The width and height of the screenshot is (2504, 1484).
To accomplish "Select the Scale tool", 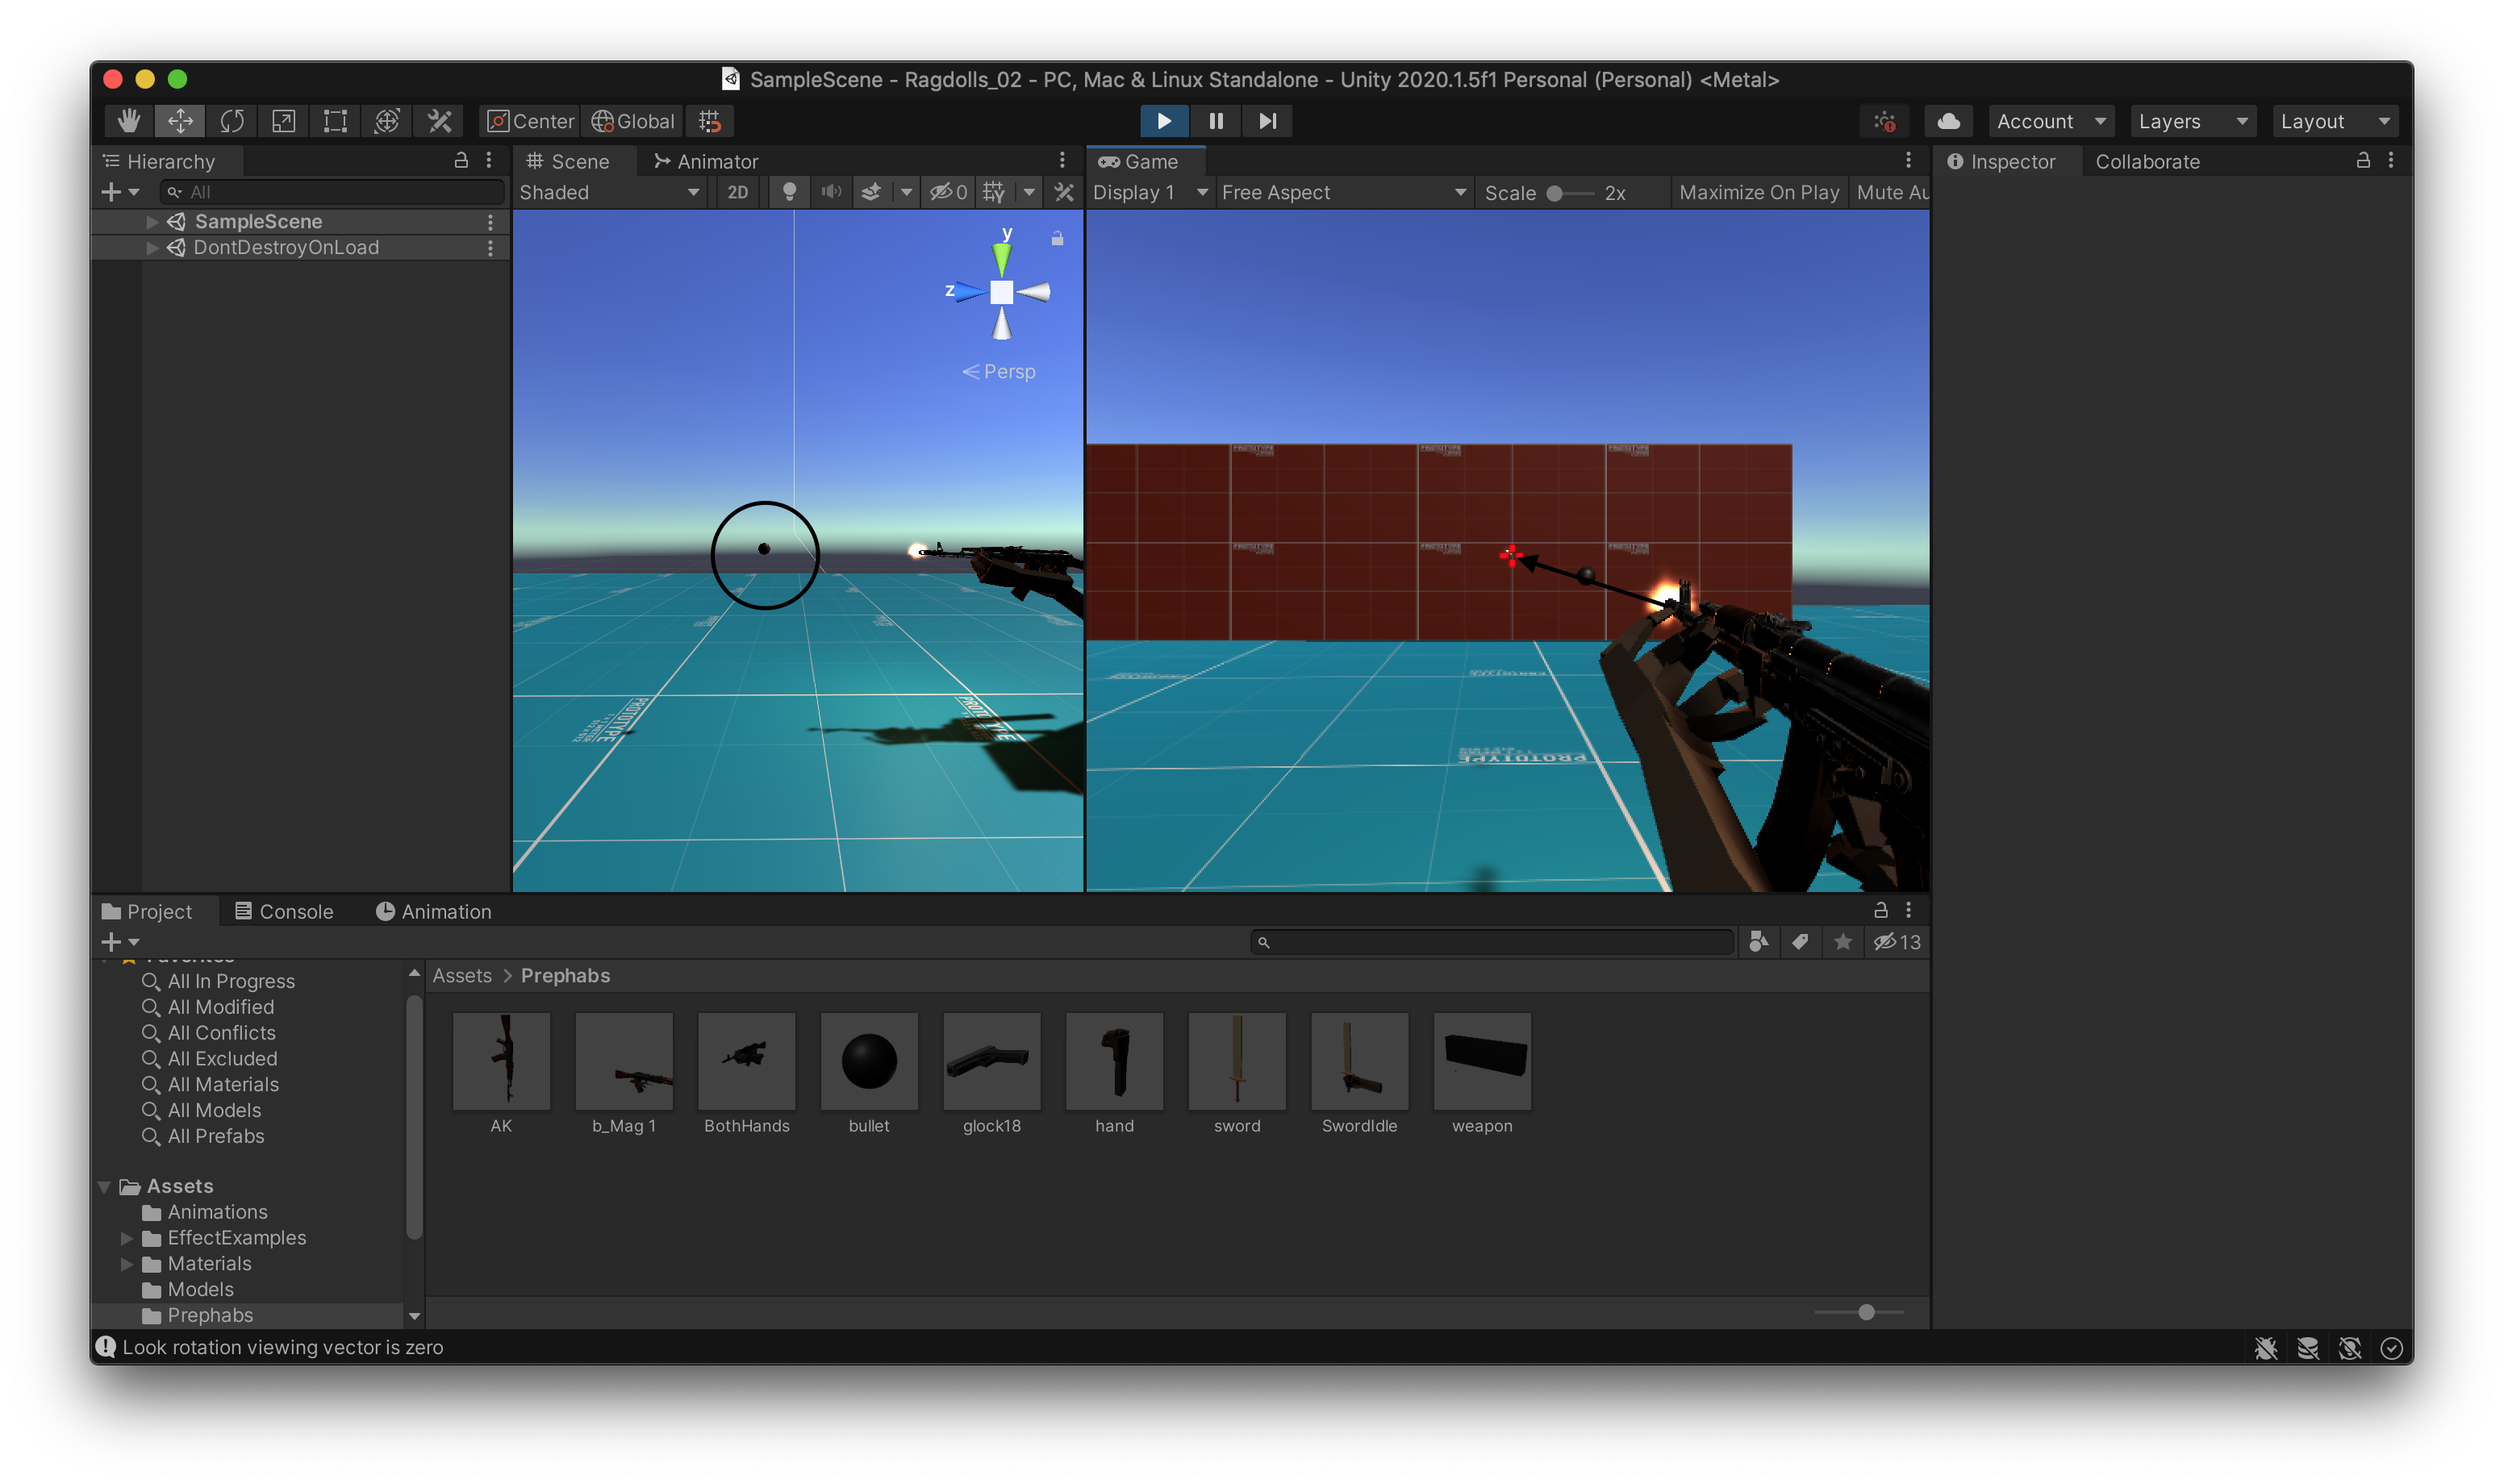I will pyautogui.click(x=284, y=121).
